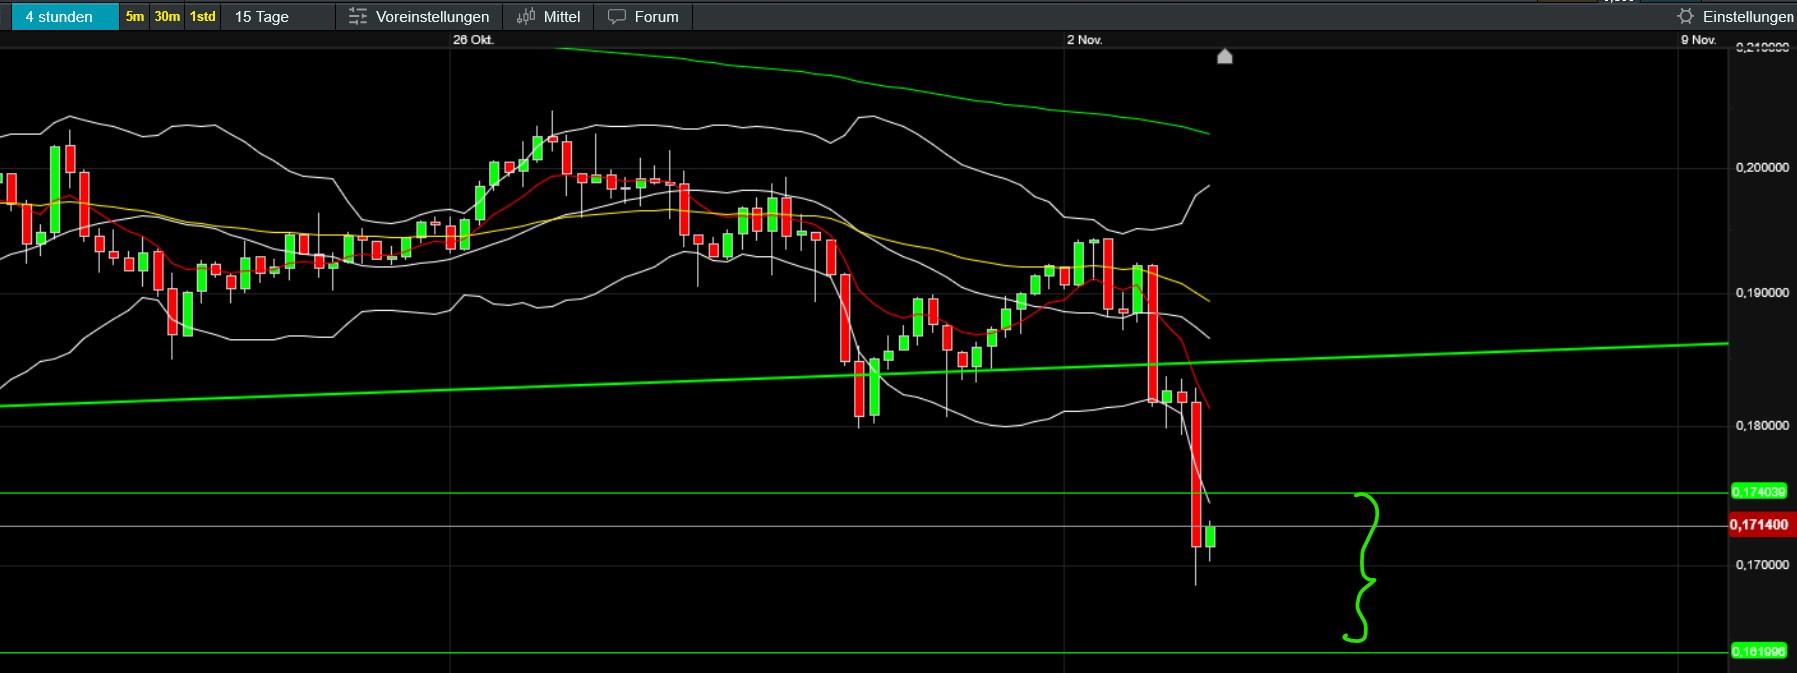The image size is (1797, 673).
Task: Click the house-shaped marker above the chart
Action: click(1224, 57)
